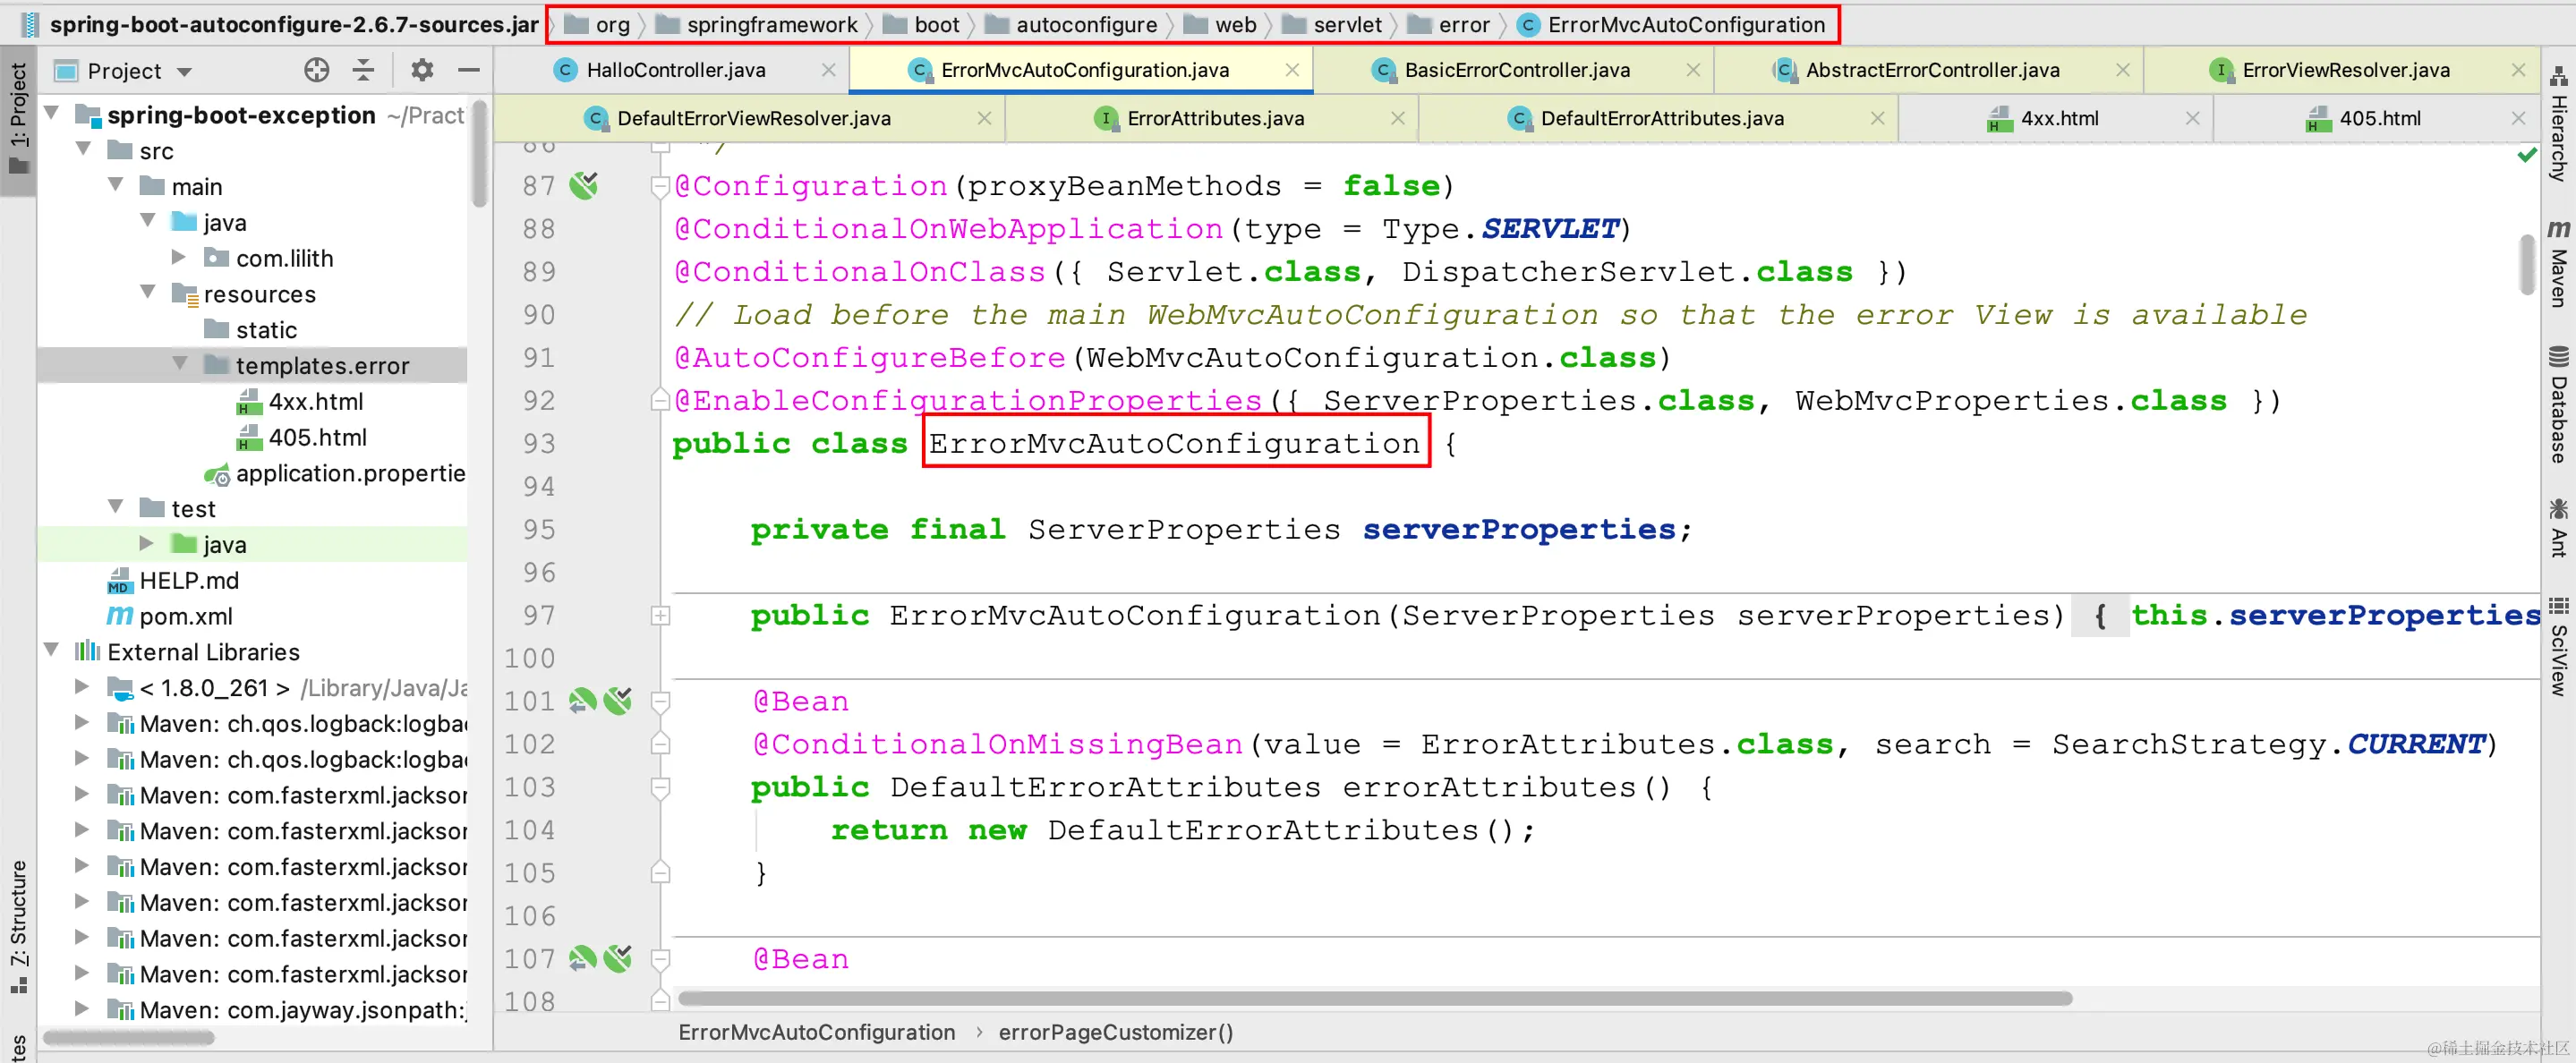The width and height of the screenshot is (2576, 1063).
Task: Click the green inspection checkmark indicator
Action: point(2527,155)
